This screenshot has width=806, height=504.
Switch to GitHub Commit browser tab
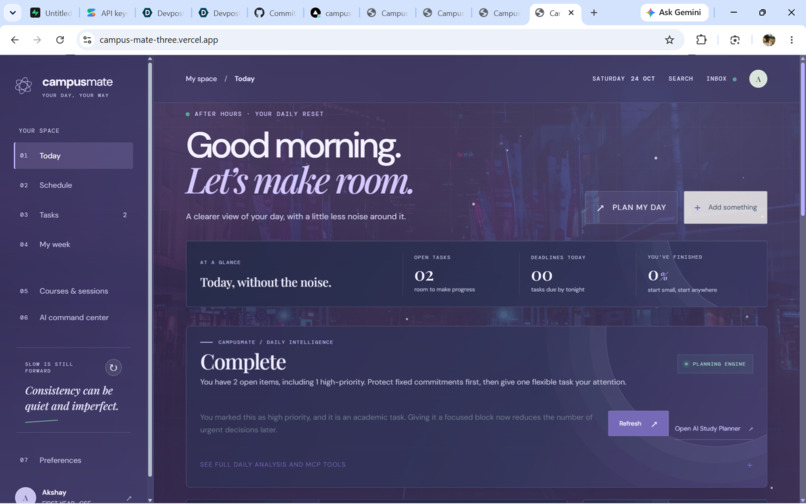[276, 13]
